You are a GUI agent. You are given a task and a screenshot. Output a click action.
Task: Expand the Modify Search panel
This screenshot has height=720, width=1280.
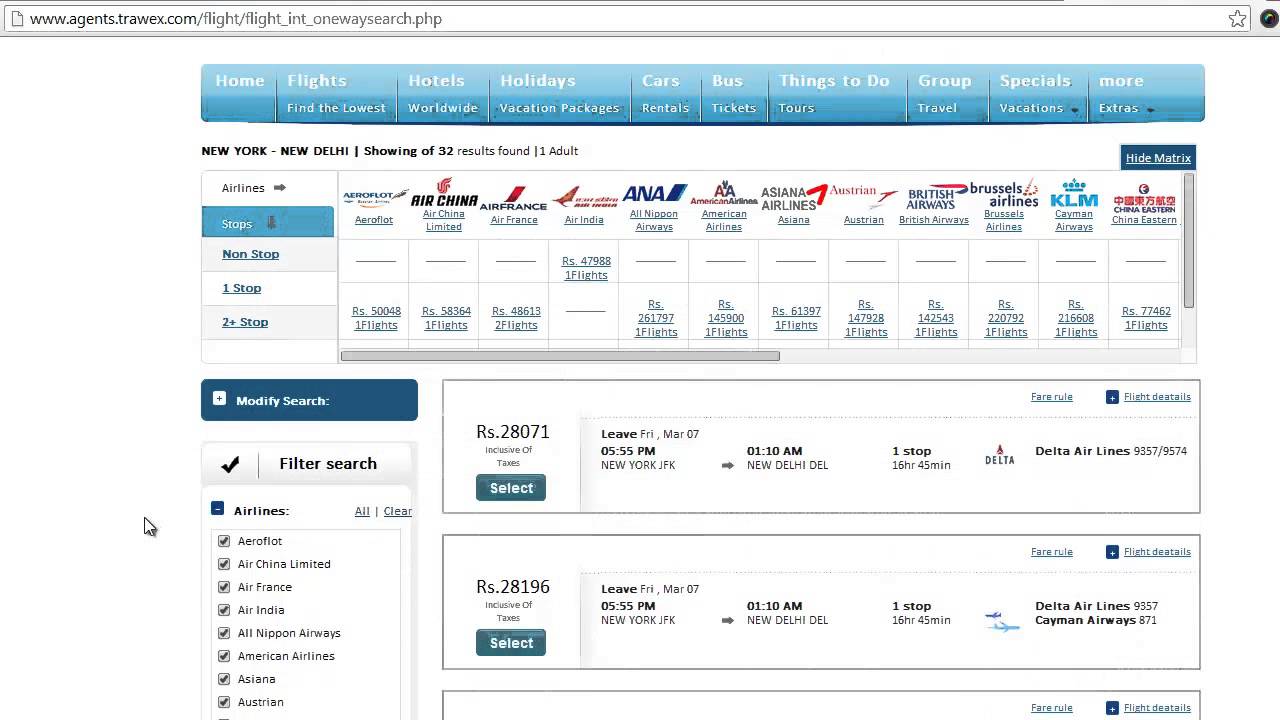(x=219, y=398)
